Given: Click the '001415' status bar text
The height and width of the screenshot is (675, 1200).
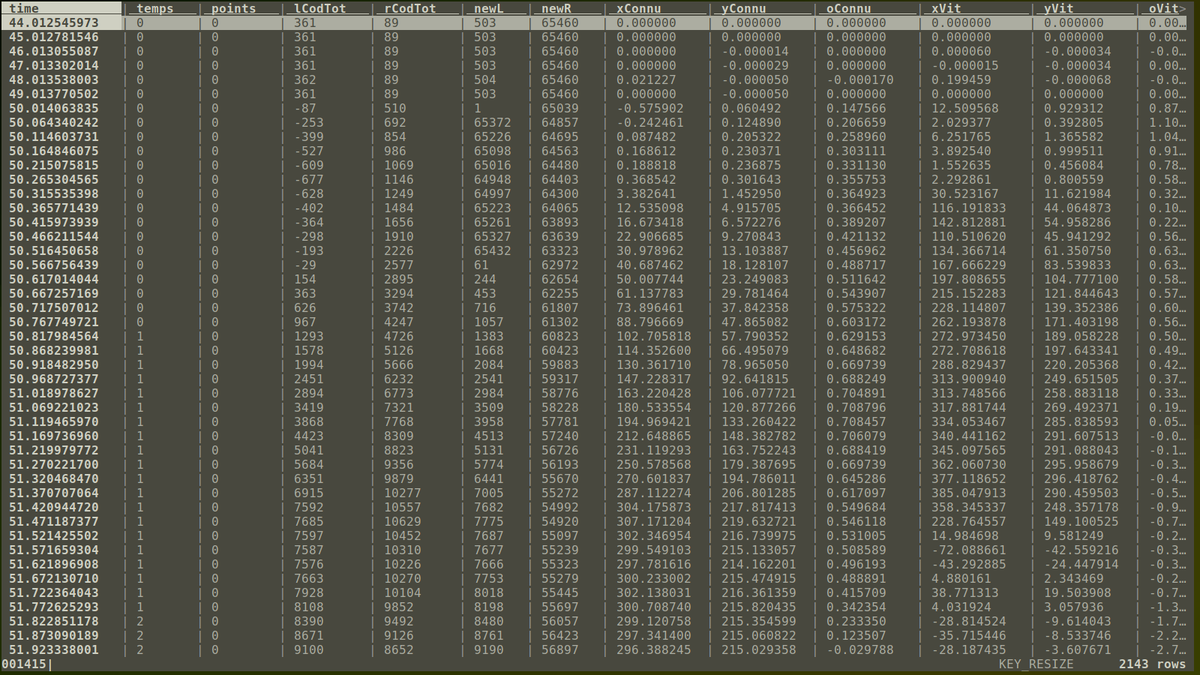Looking at the screenshot, I should click(x=22, y=664).
